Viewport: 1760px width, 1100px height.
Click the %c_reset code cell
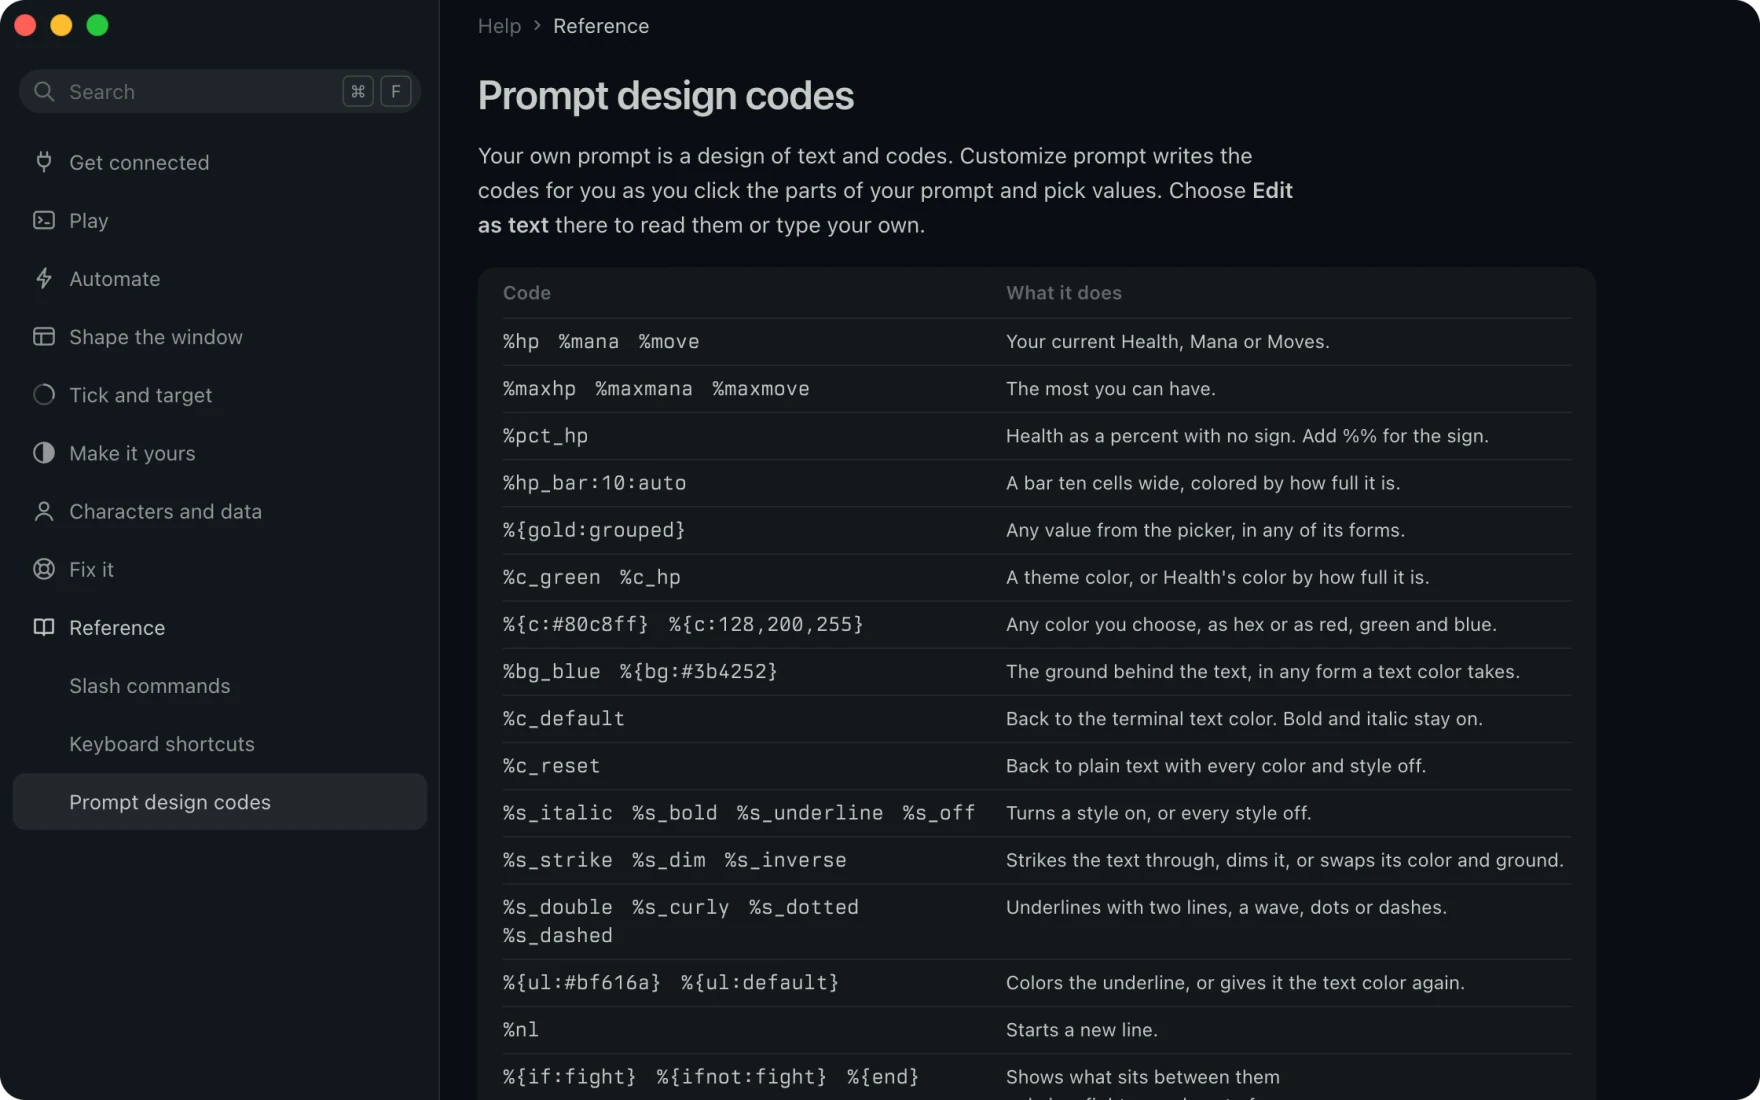click(x=551, y=765)
